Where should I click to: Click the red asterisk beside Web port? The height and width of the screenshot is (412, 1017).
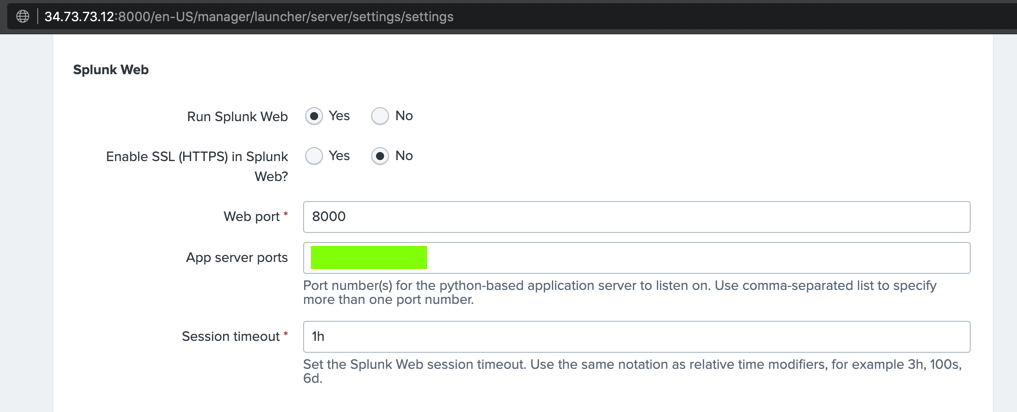pyautogui.click(x=286, y=216)
